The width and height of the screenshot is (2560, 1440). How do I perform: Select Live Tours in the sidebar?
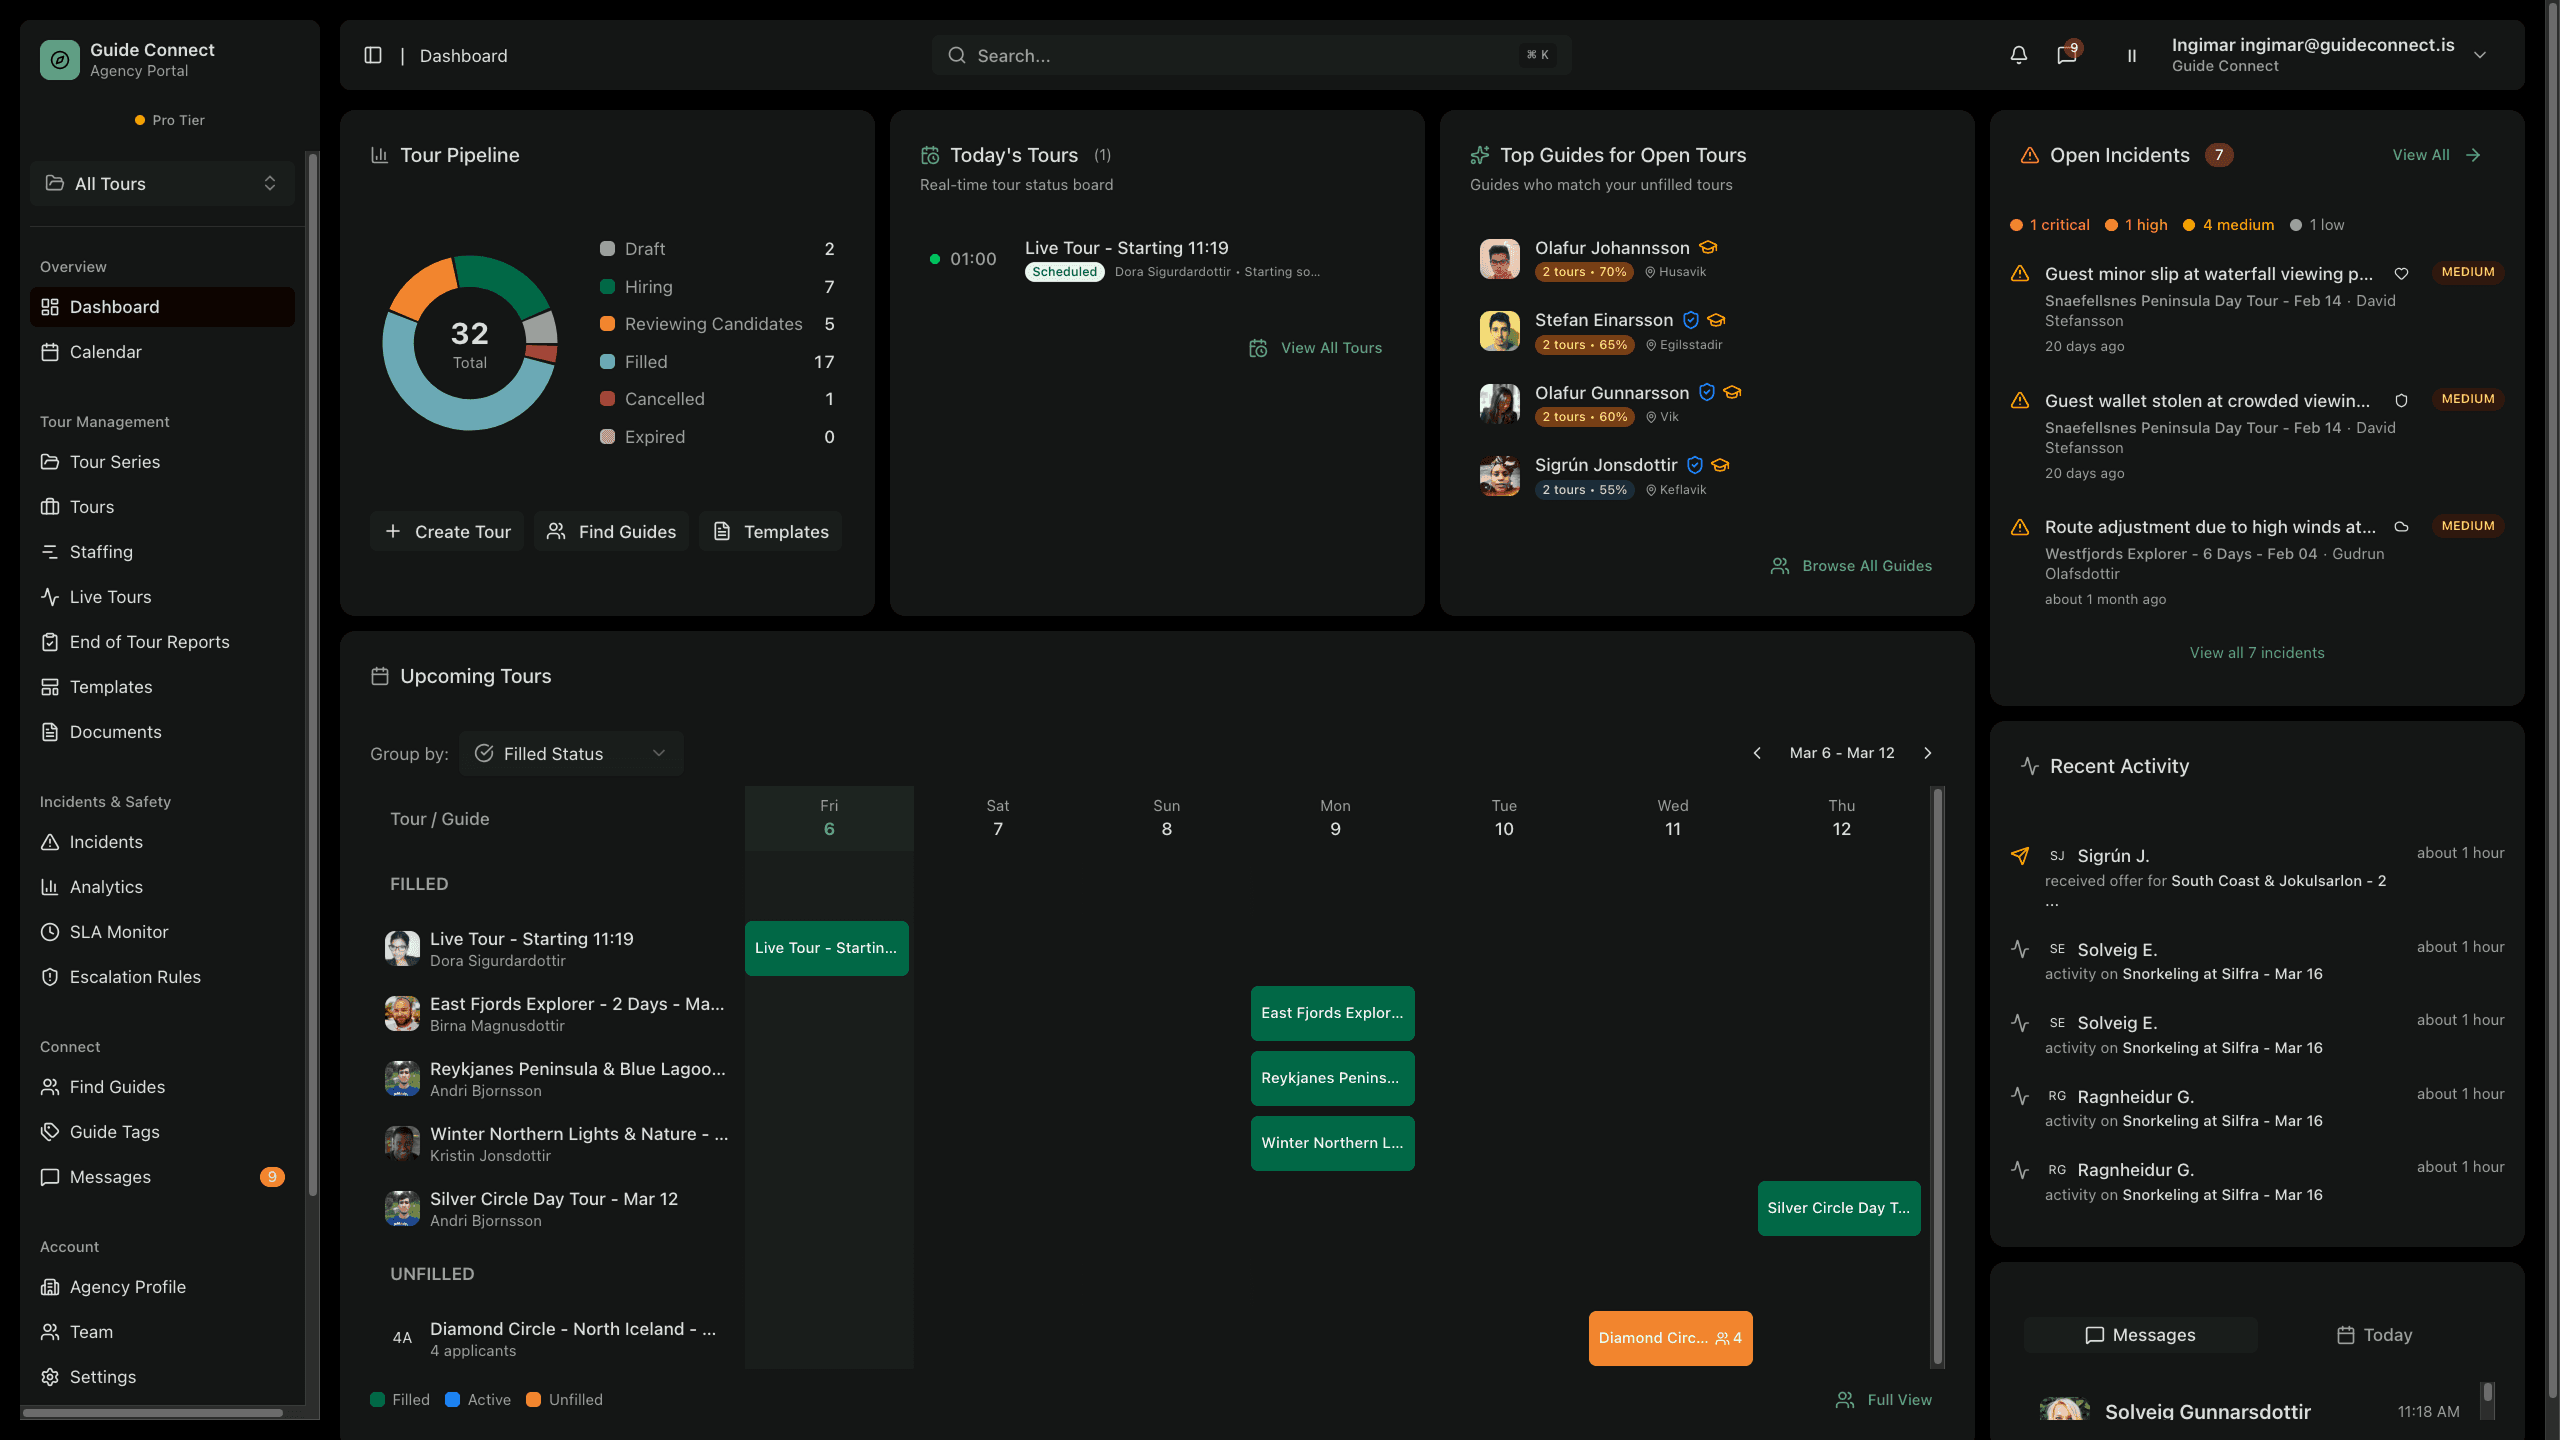point(110,596)
